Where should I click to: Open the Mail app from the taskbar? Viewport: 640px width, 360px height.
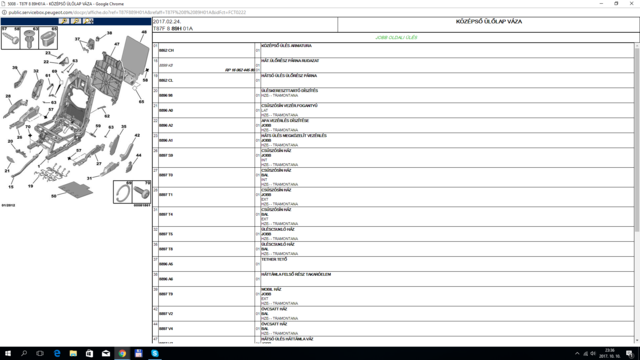point(106,353)
